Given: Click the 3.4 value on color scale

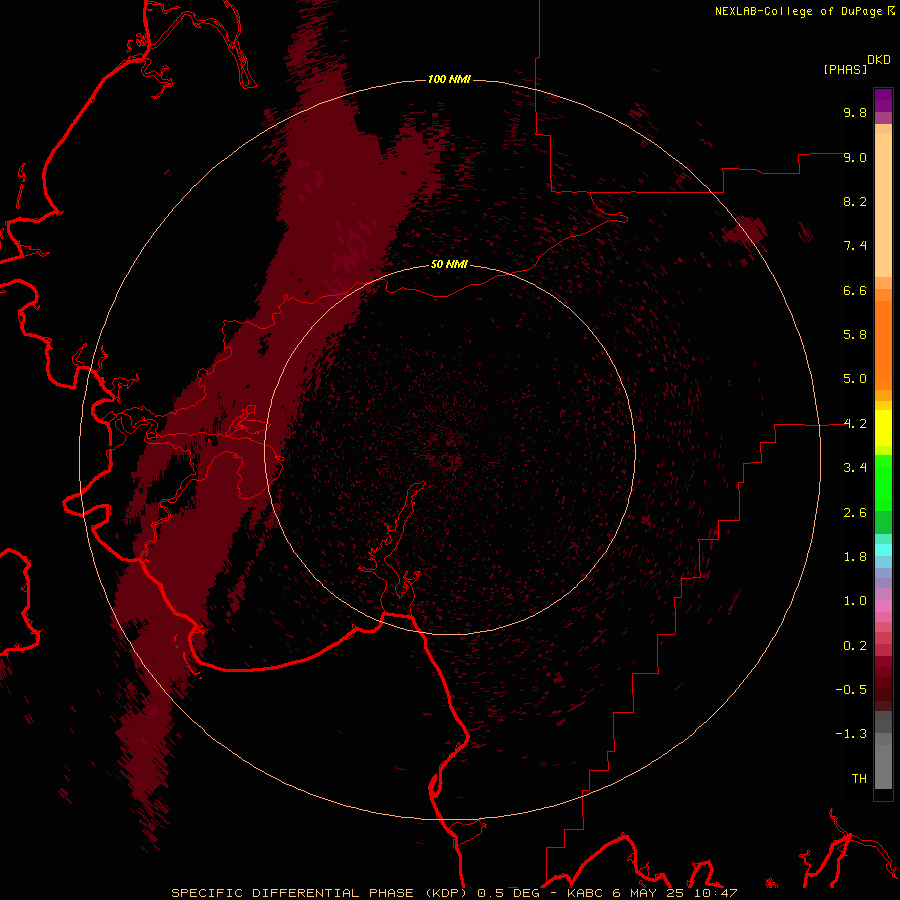Looking at the screenshot, I should (x=855, y=468).
